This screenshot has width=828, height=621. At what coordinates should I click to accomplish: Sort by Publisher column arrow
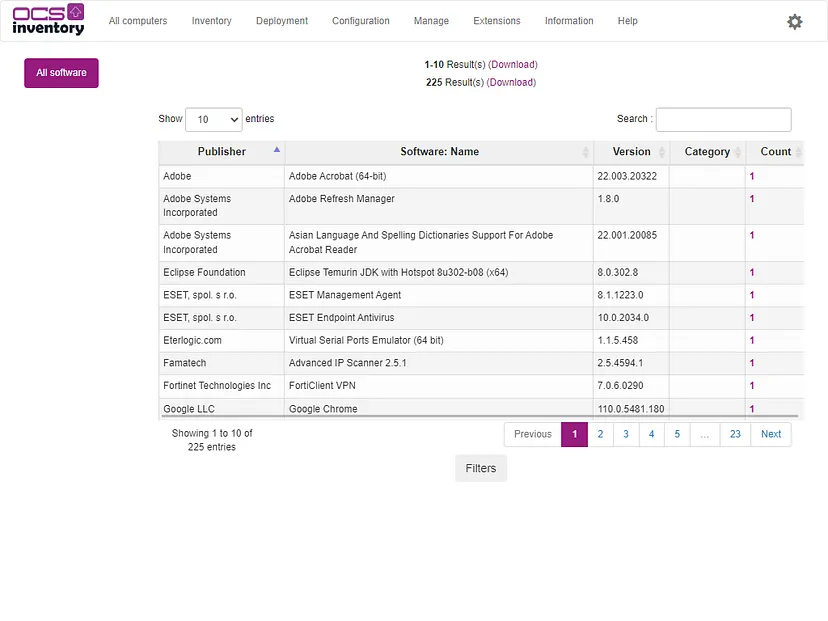[x=277, y=150]
